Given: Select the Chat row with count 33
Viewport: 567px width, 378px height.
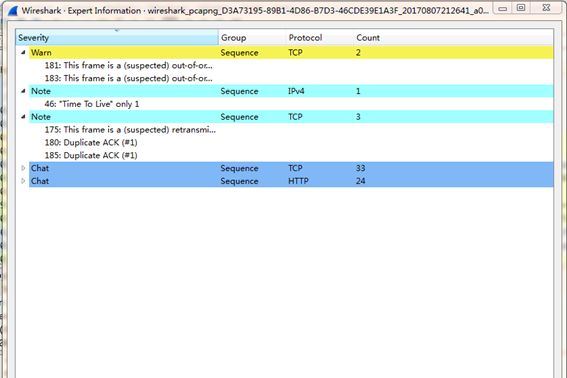Looking at the screenshot, I should click(291, 168).
